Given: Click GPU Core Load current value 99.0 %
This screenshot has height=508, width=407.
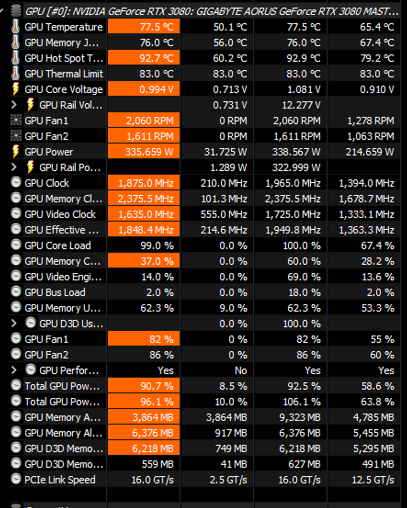Looking at the screenshot, I should [x=157, y=246].
